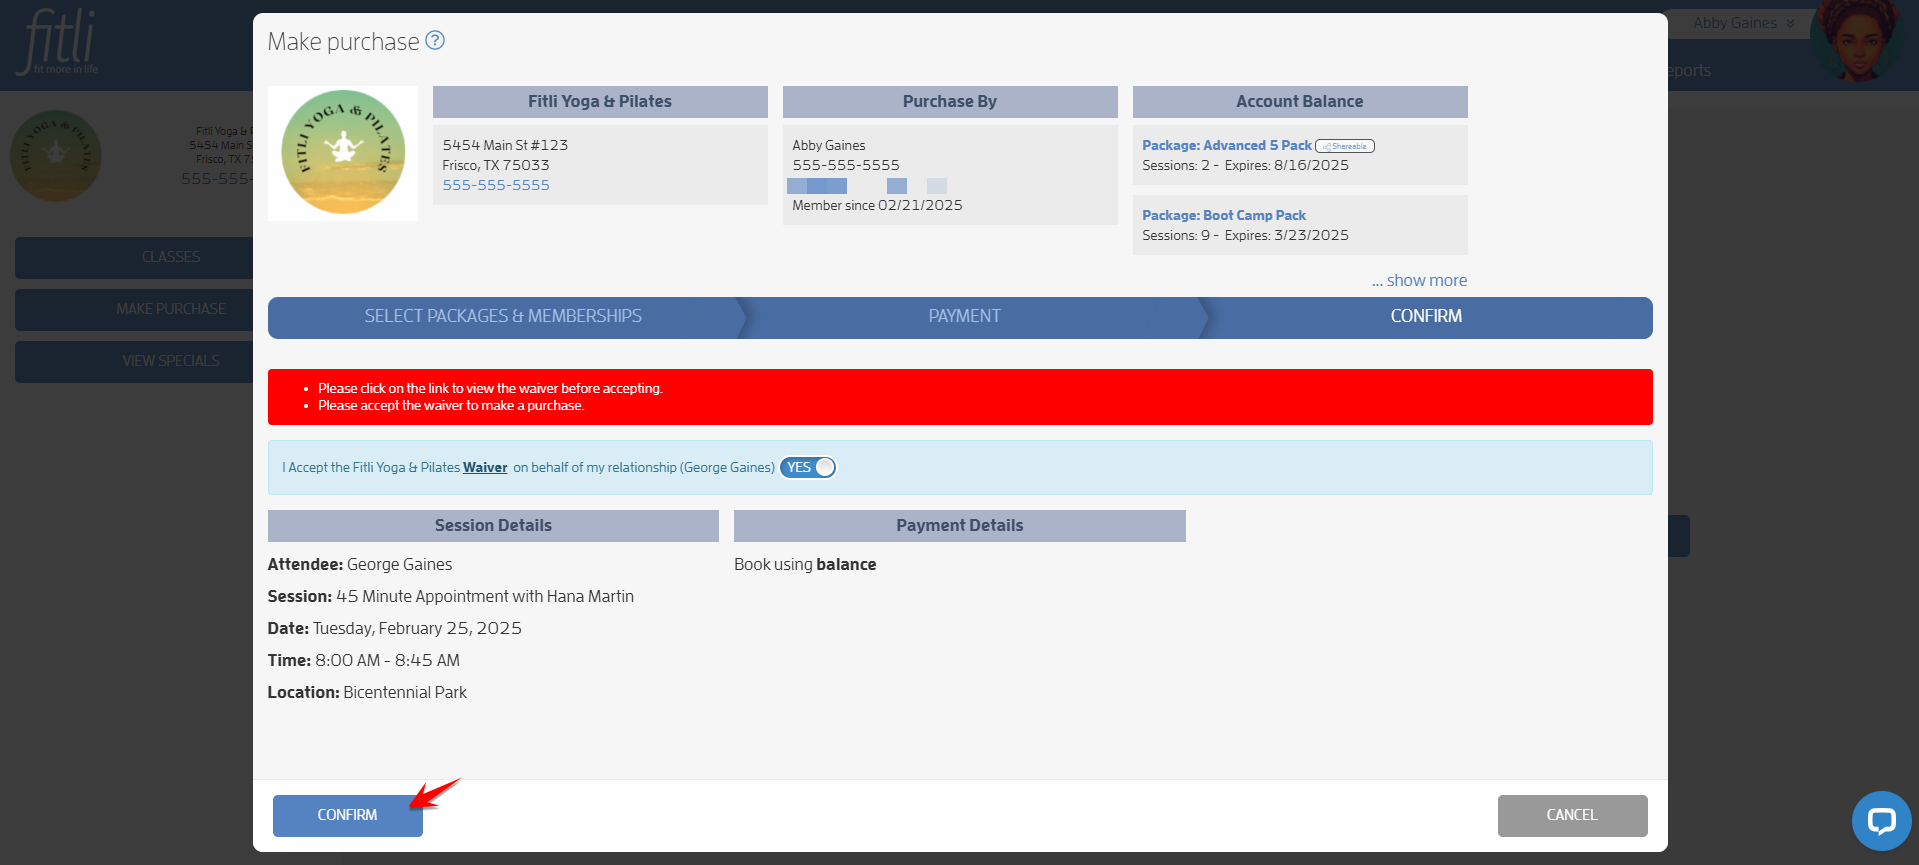
Task: Click the Account Balance header
Action: point(1300,102)
